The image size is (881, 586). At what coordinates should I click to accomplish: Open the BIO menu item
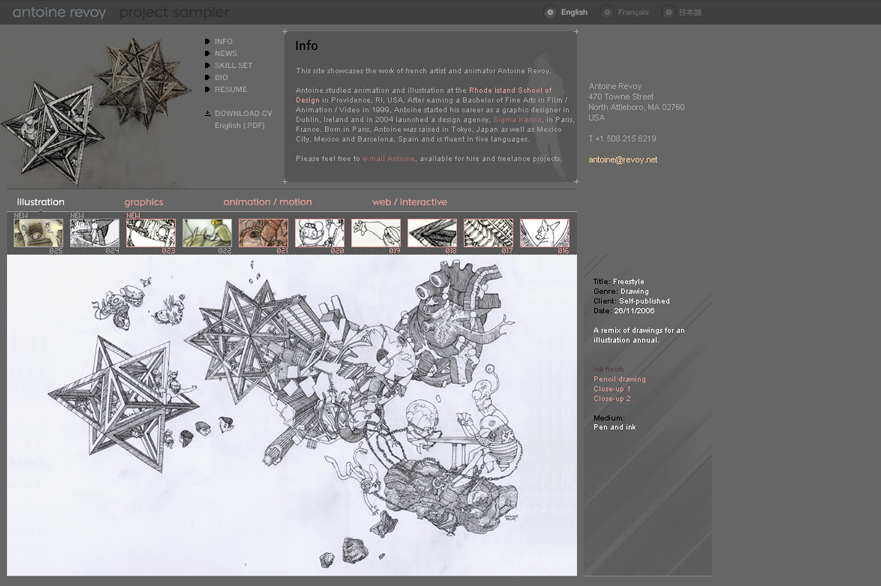(221, 78)
